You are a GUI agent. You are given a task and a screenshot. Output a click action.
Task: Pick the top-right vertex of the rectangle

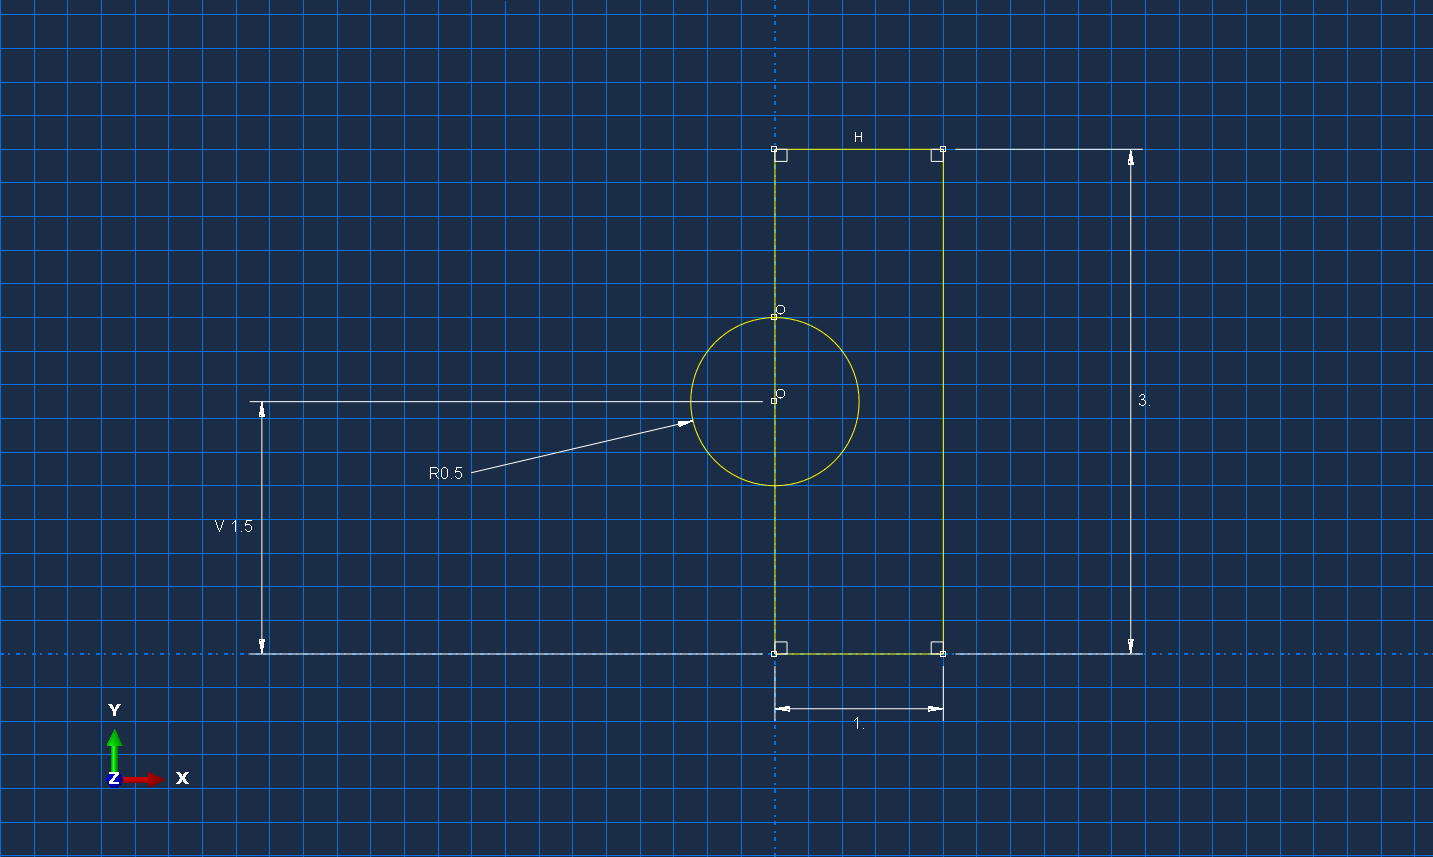(943, 149)
